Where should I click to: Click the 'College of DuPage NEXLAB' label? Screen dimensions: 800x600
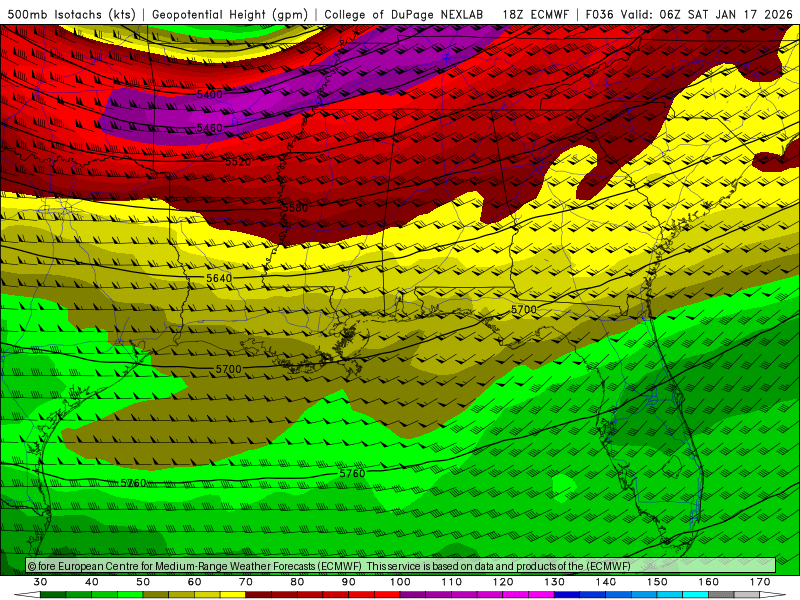point(404,14)
